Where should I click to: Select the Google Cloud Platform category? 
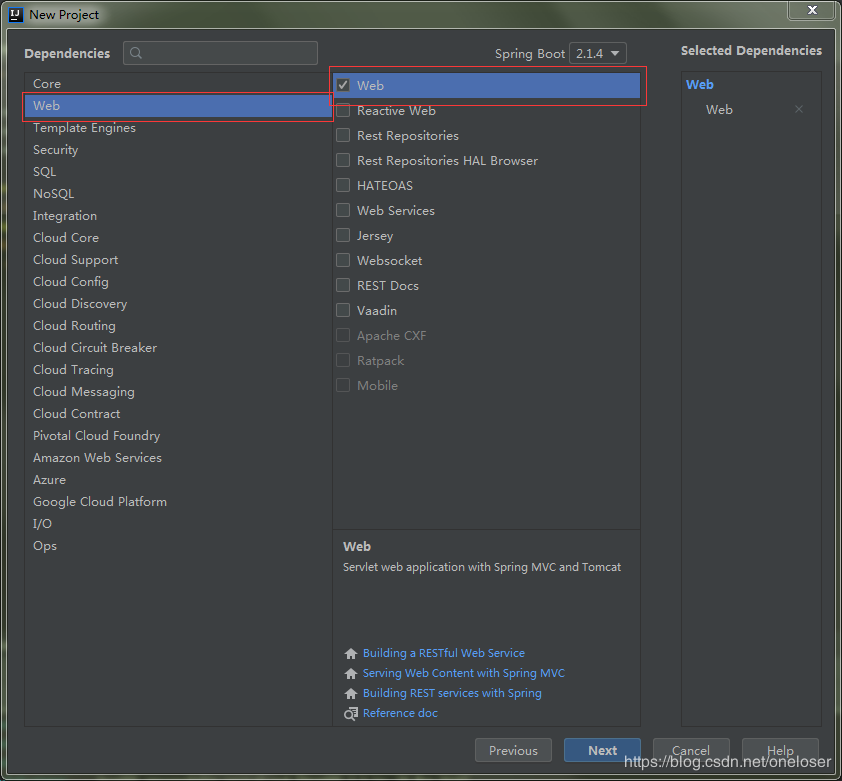click(178, 502)
